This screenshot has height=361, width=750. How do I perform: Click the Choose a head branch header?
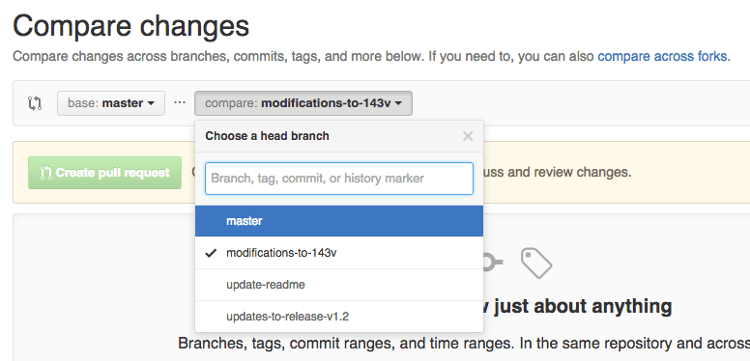point(267,136)
